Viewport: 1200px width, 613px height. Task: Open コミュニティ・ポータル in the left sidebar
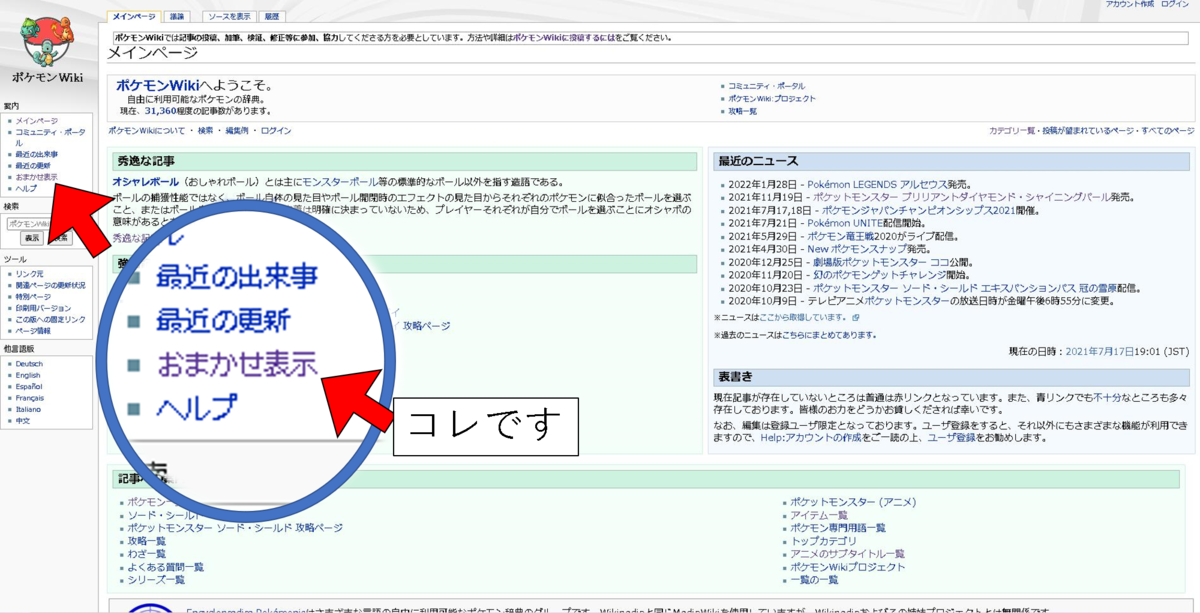(x=50, y=137)
